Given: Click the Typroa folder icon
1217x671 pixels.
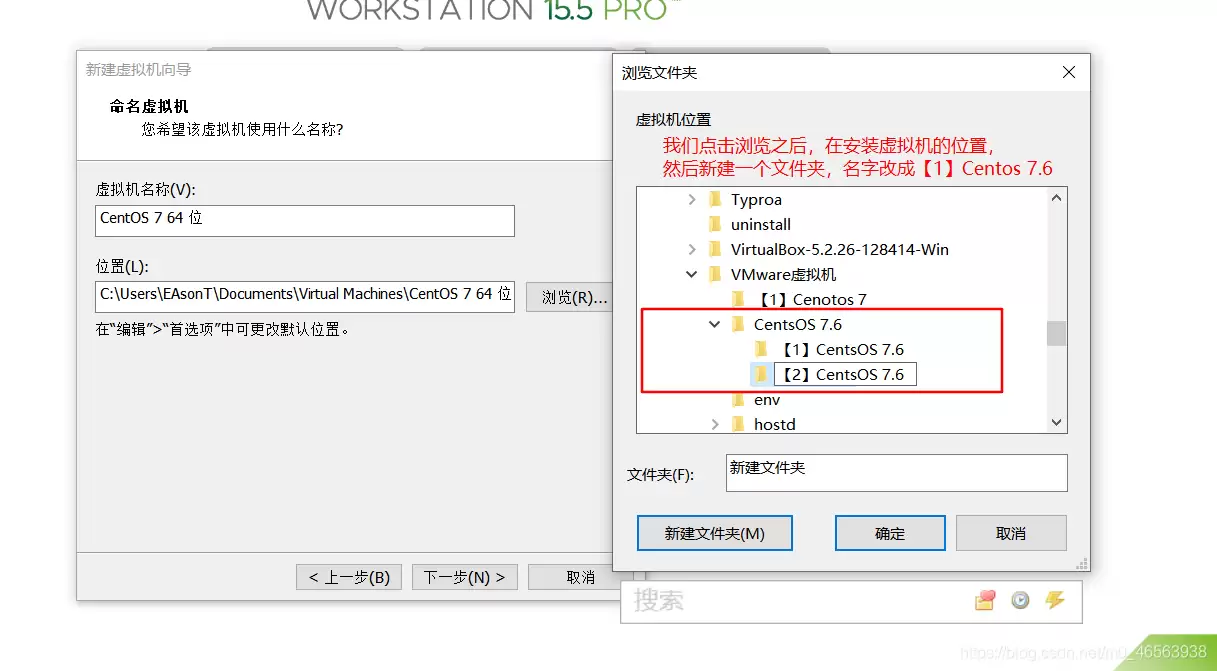Looking at the screenshot, I should (x=715, y=199).
